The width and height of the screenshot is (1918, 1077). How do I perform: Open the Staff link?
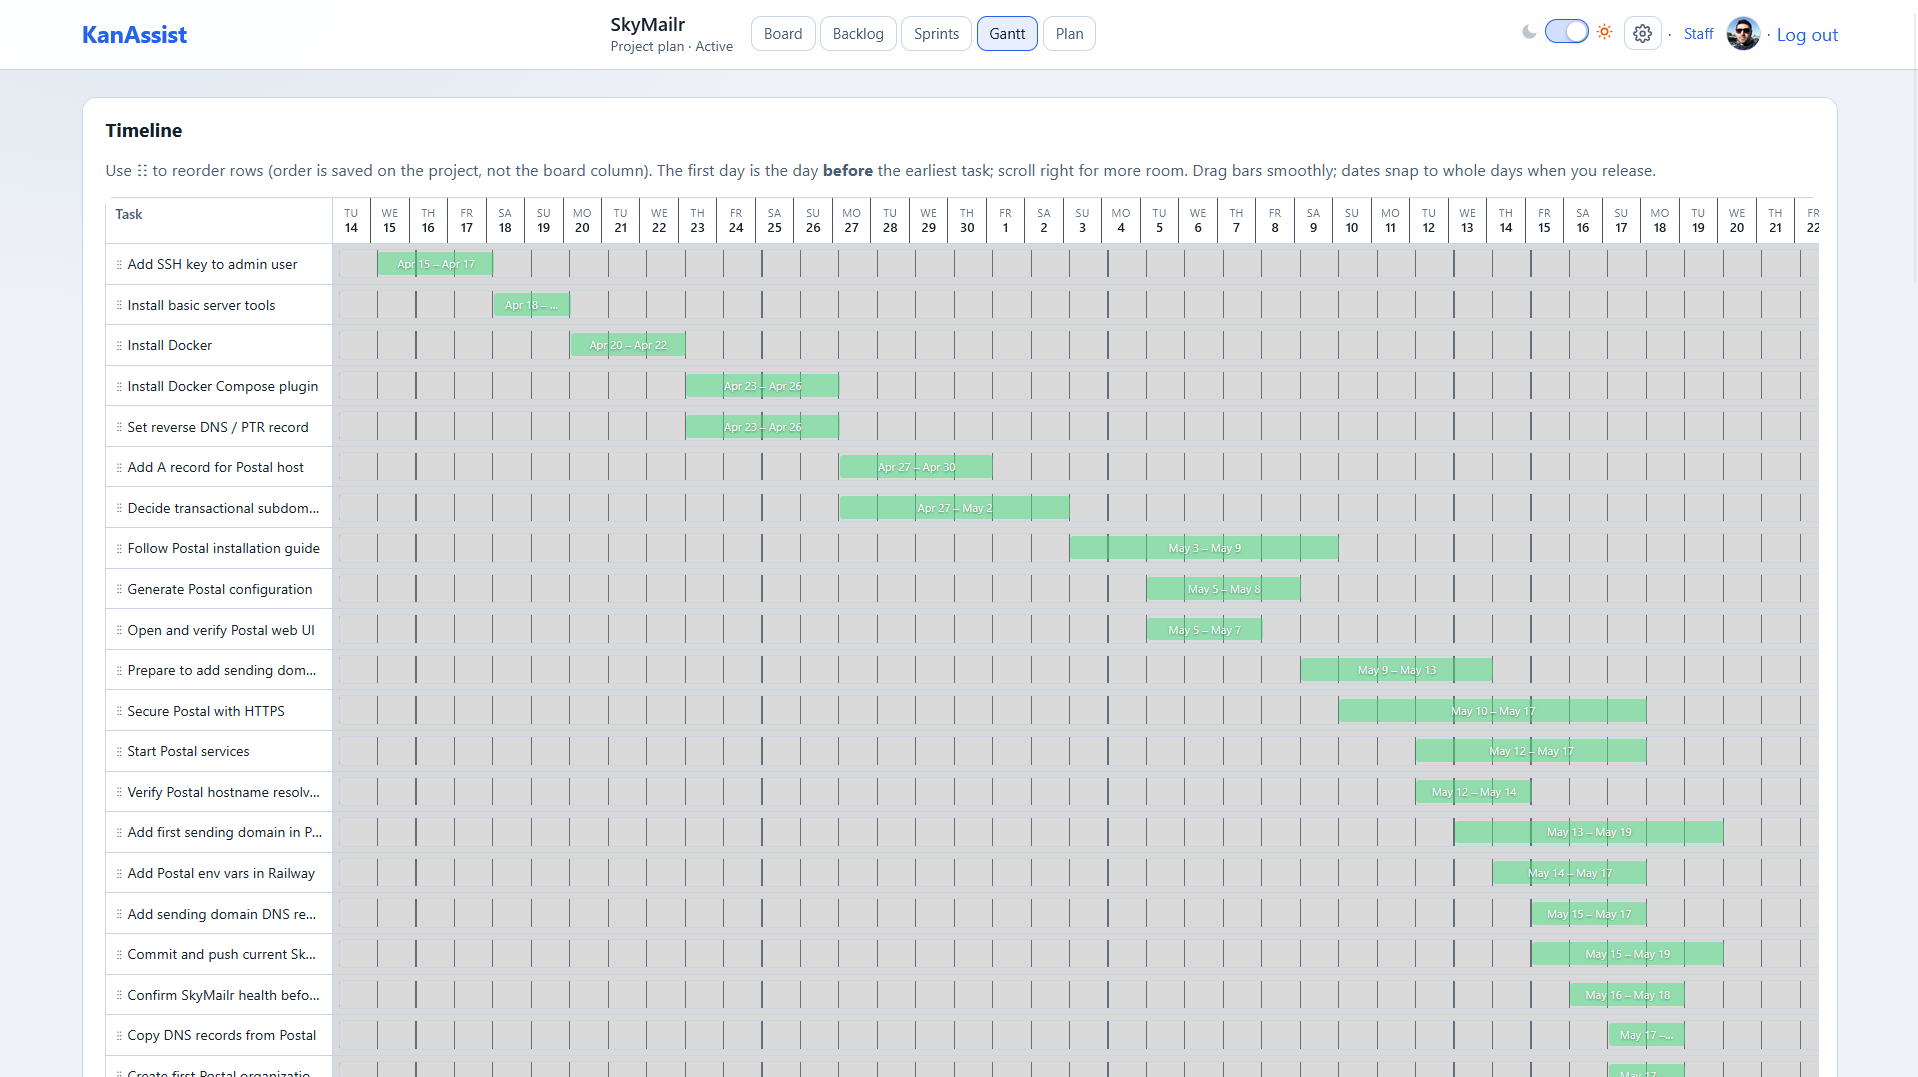1698,34
